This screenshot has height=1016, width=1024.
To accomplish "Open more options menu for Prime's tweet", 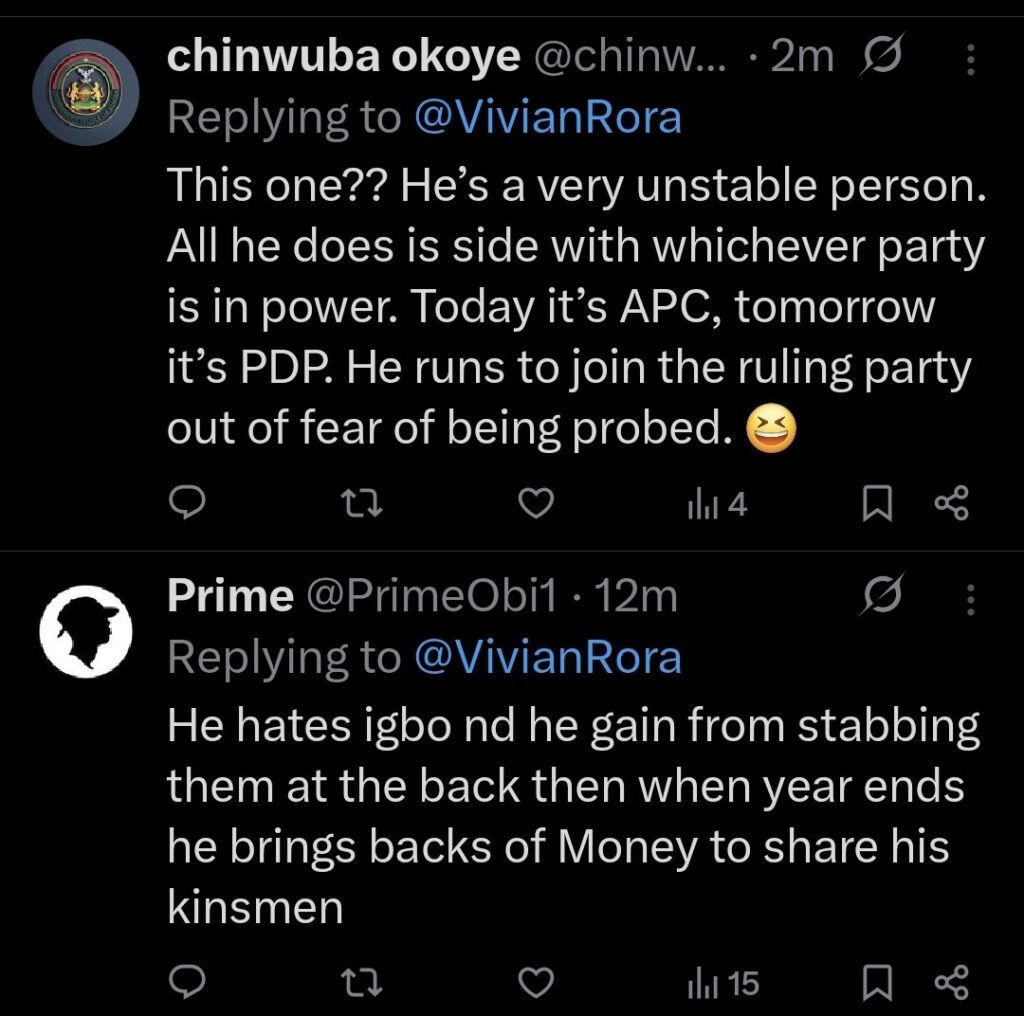I will pyautogui.click(x=967, y=600).
